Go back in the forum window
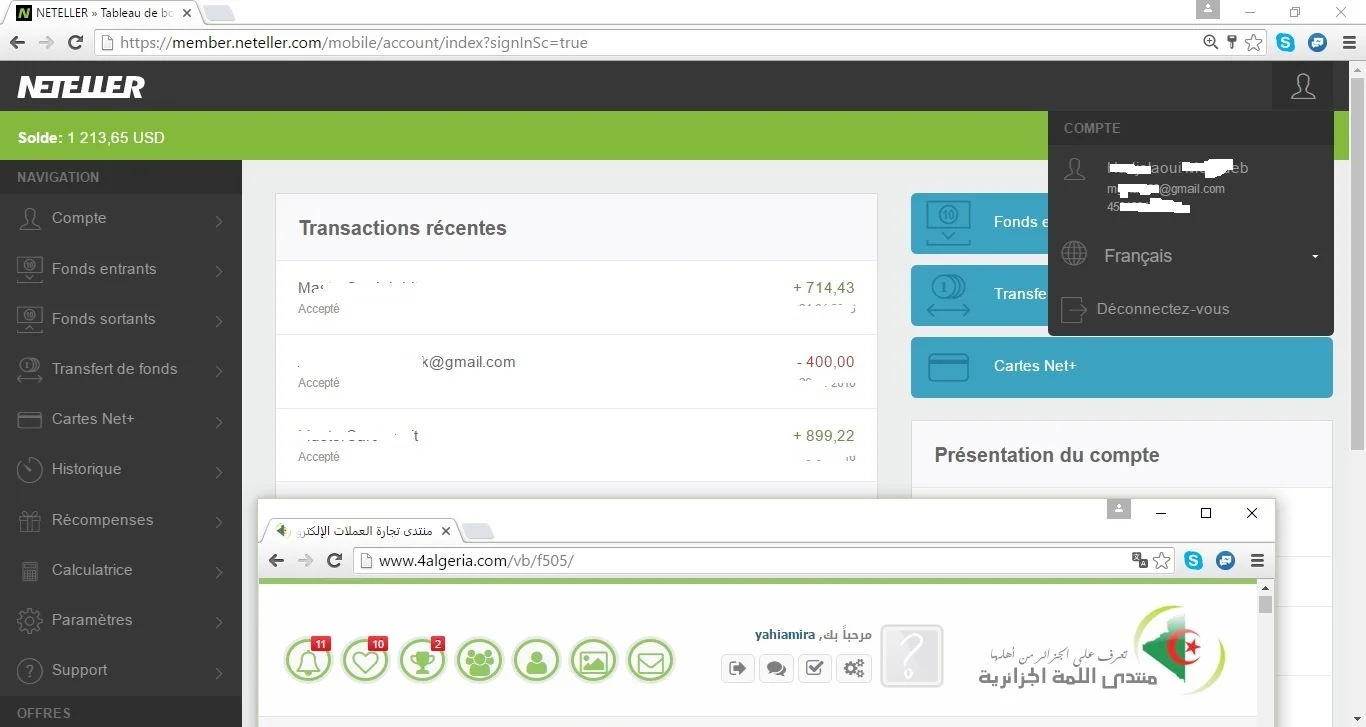Screen dimensions: 1366x727 tap(277, 561)
